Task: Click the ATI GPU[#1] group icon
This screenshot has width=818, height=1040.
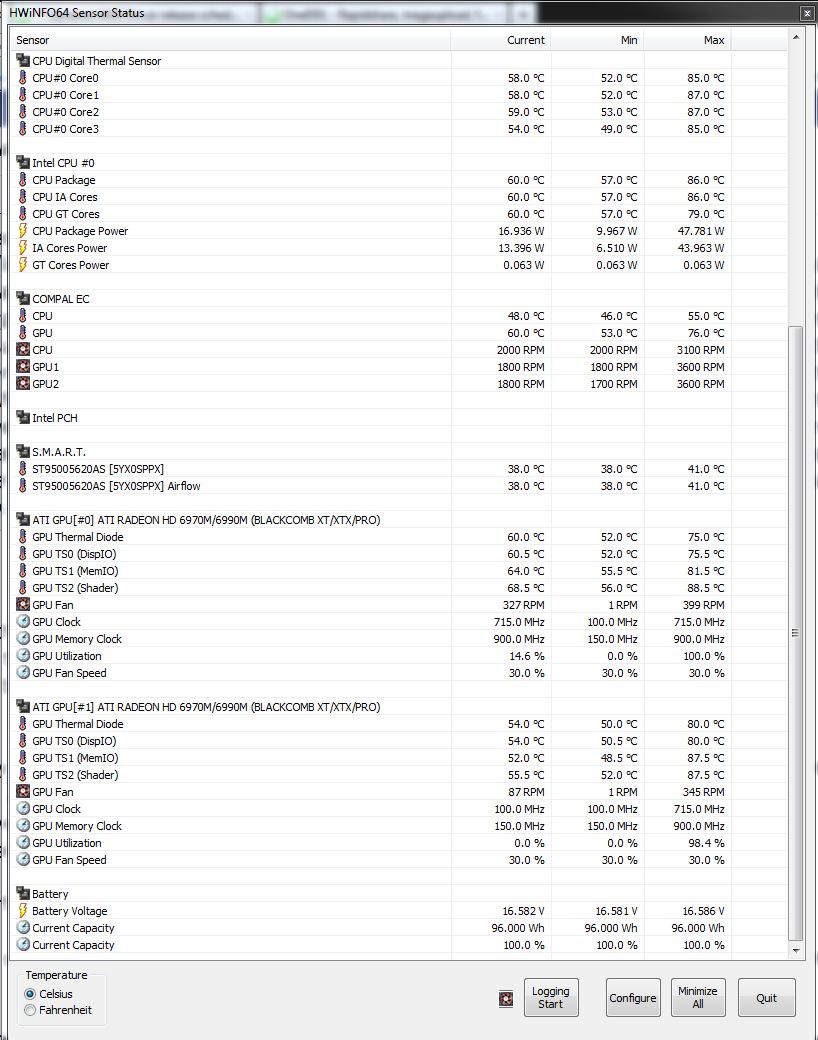Action: [x=23, y=707]
